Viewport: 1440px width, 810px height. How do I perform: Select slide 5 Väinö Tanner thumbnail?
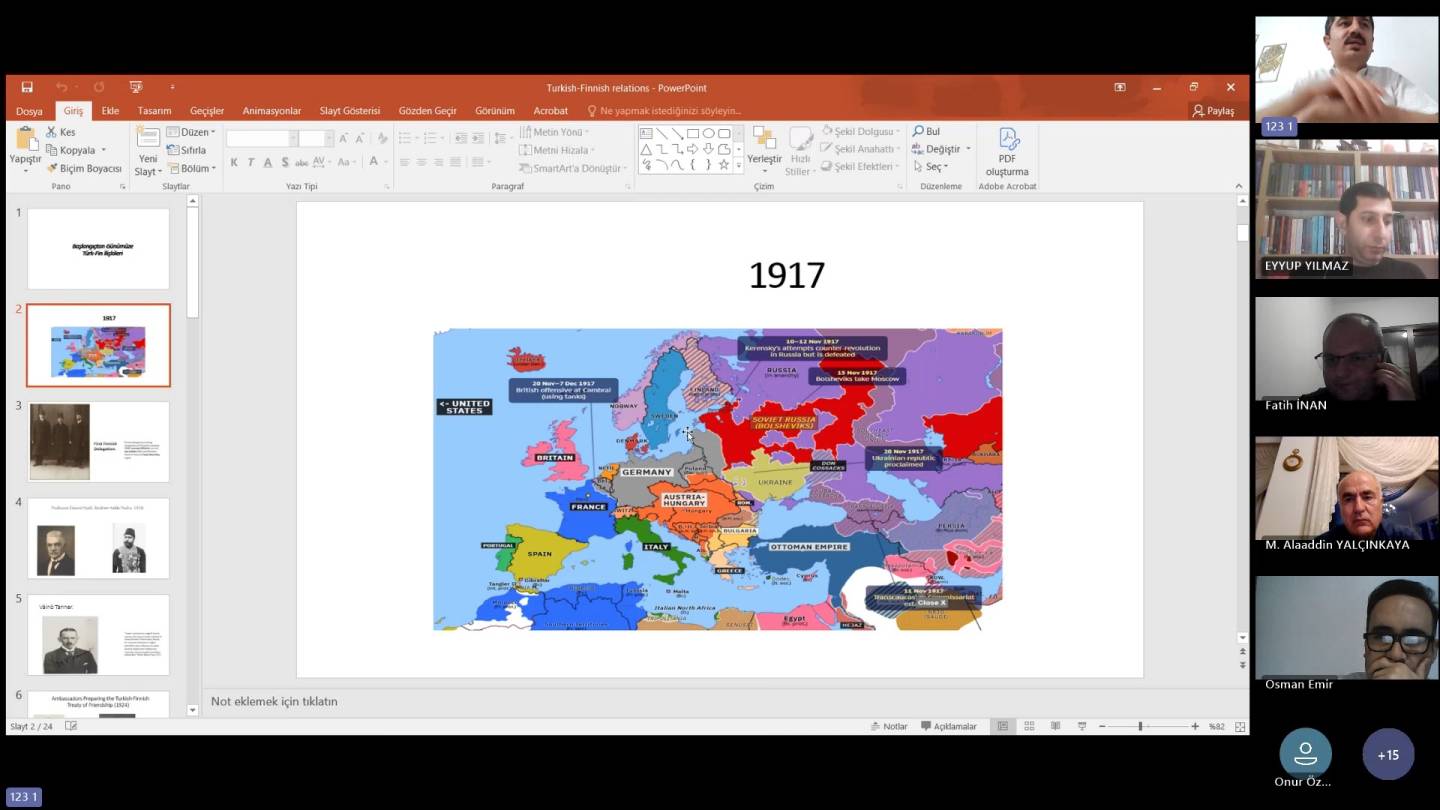pos(98,634)
